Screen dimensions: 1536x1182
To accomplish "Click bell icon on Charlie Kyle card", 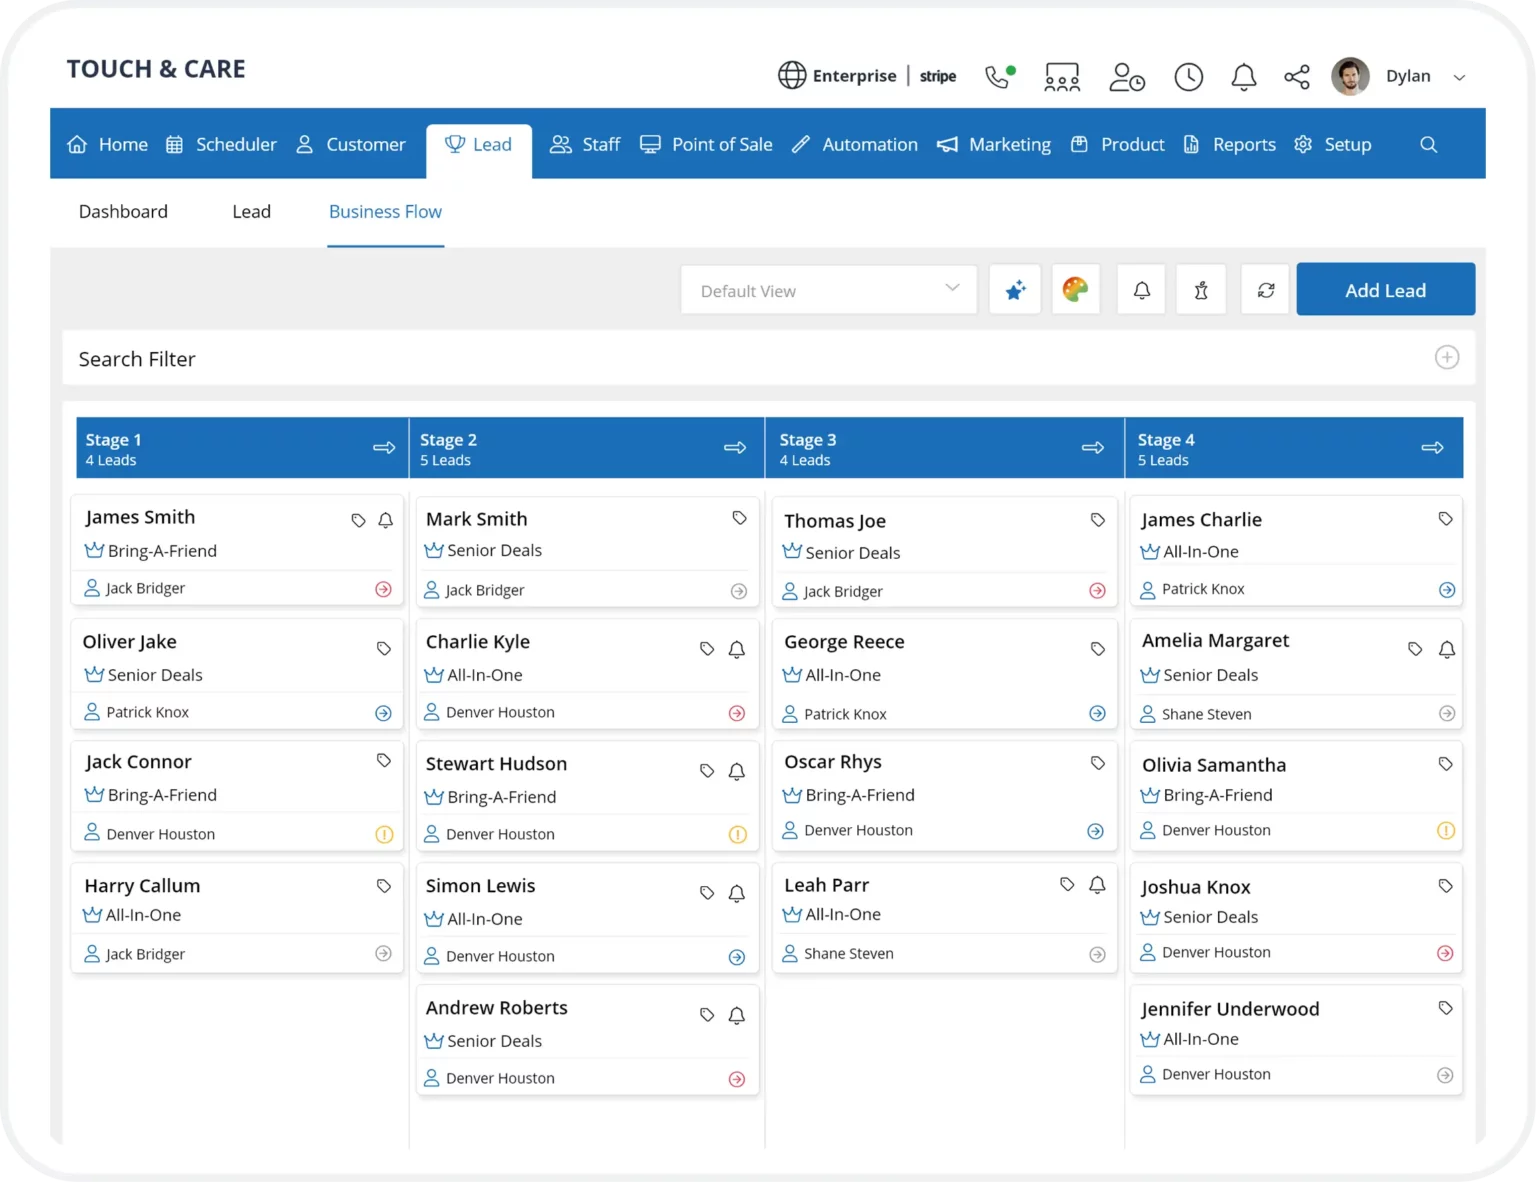I will click(737, 649).
